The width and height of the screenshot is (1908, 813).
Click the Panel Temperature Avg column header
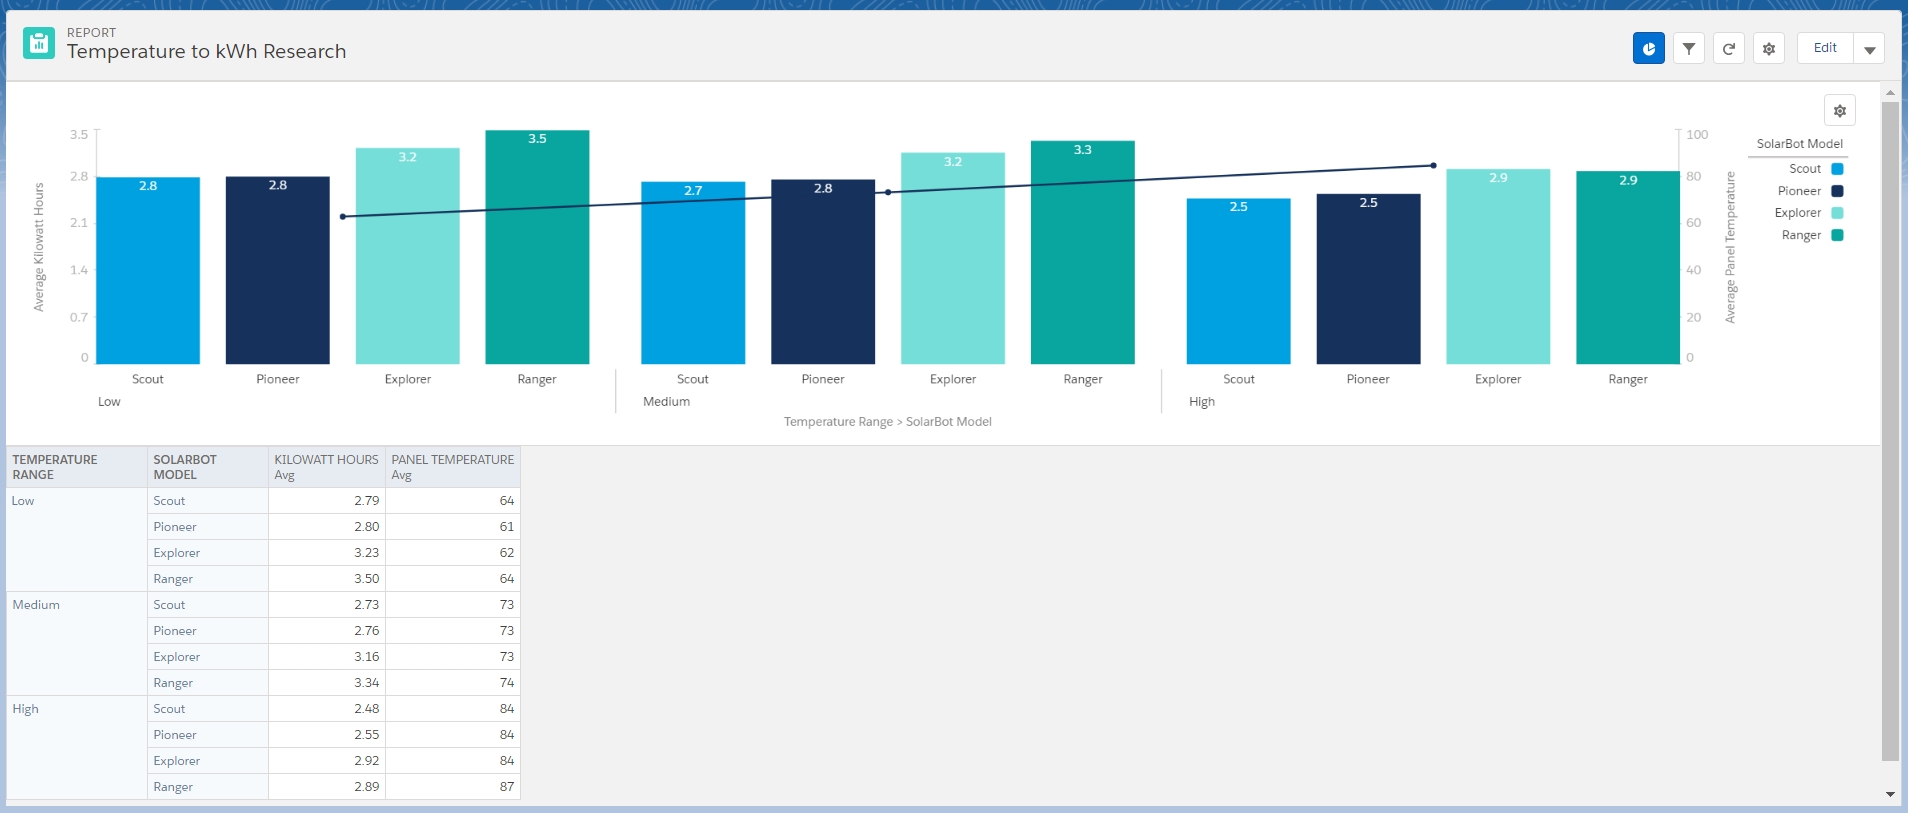point(453,467)
